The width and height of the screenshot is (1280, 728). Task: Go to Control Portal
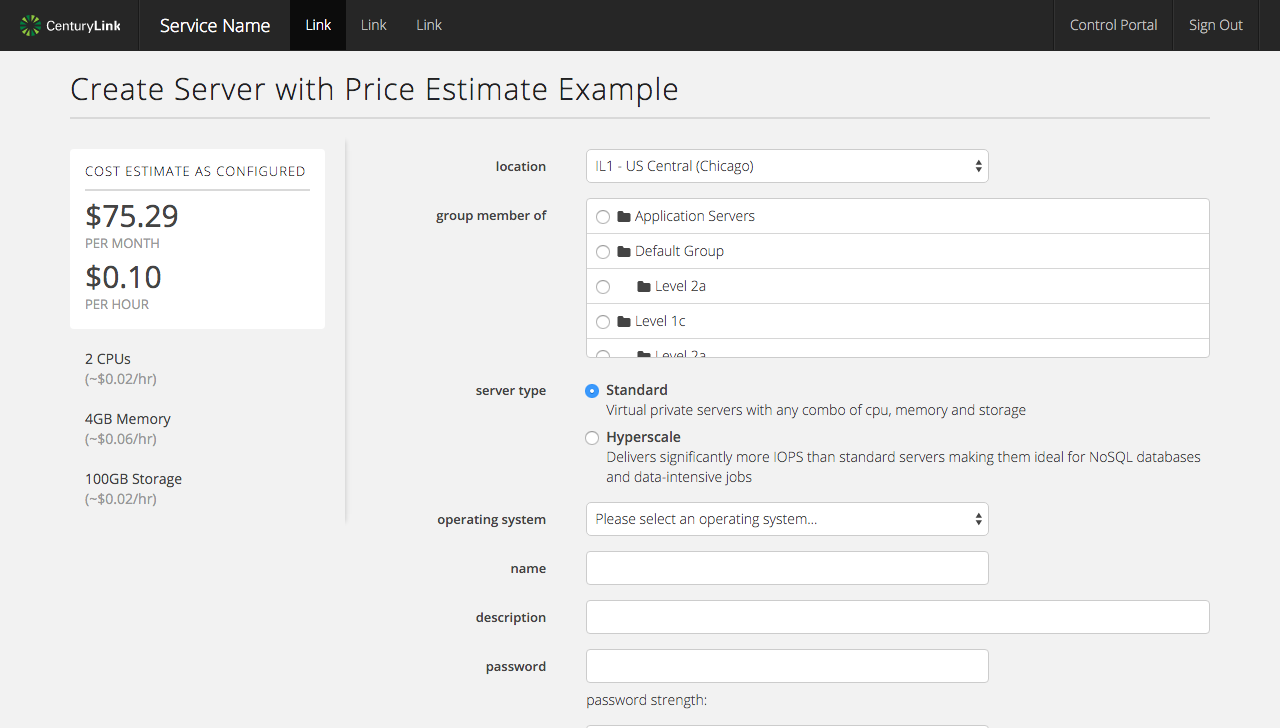(1113, 25)
